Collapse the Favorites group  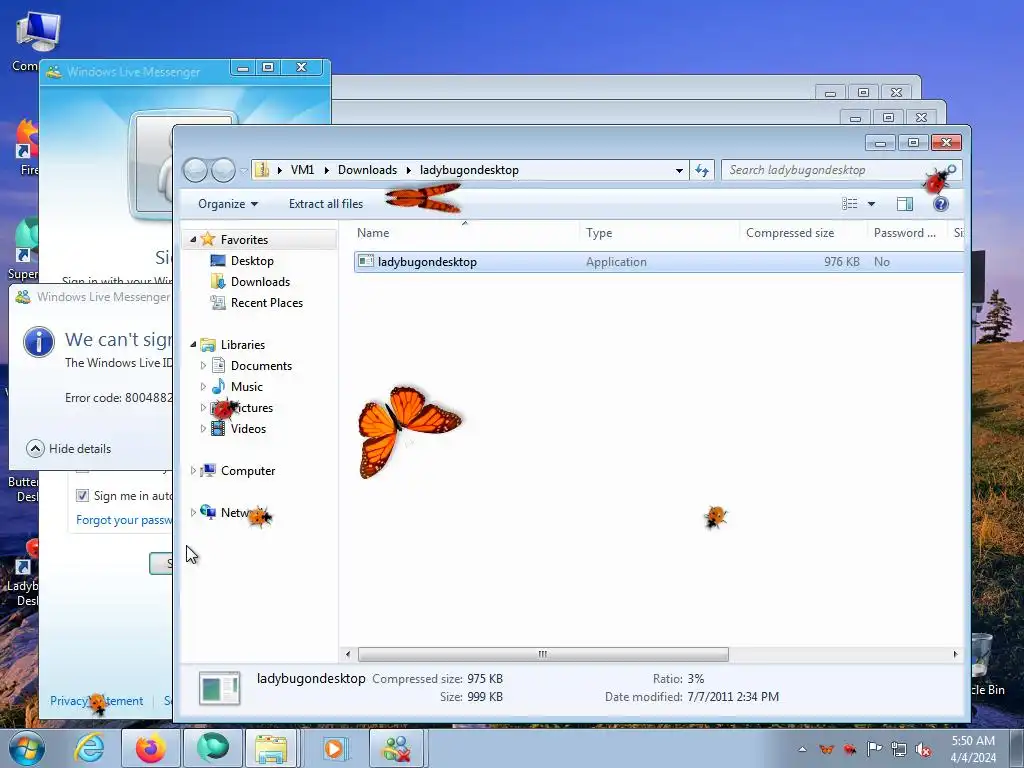[x=193, y=240]
